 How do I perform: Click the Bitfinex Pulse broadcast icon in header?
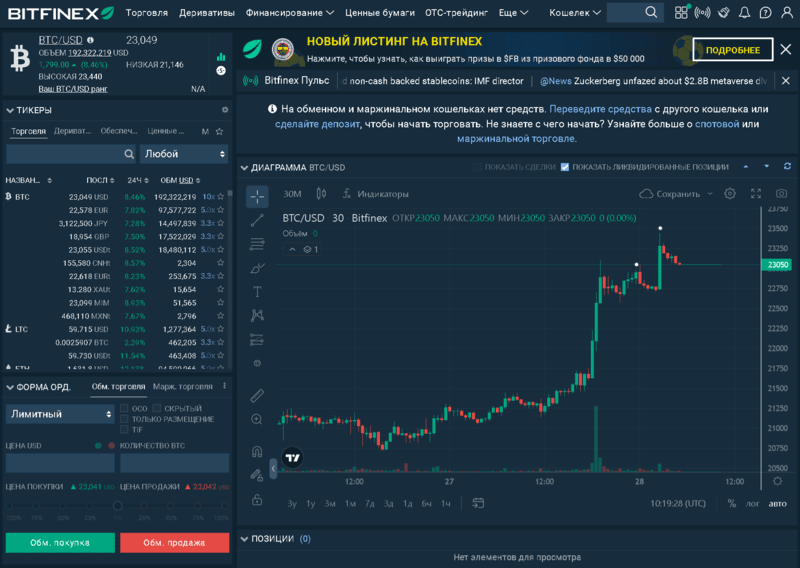(703, 13)
